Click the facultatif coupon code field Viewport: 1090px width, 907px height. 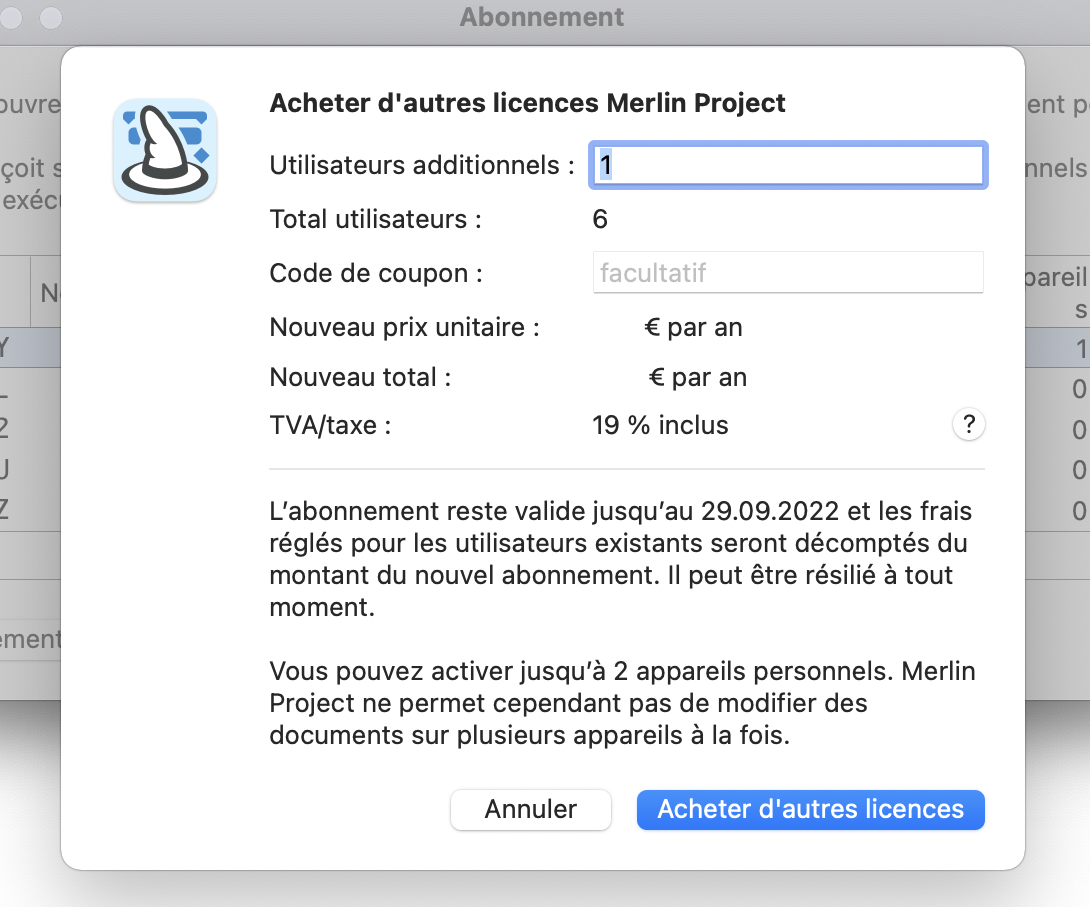(x=788, y=271)
